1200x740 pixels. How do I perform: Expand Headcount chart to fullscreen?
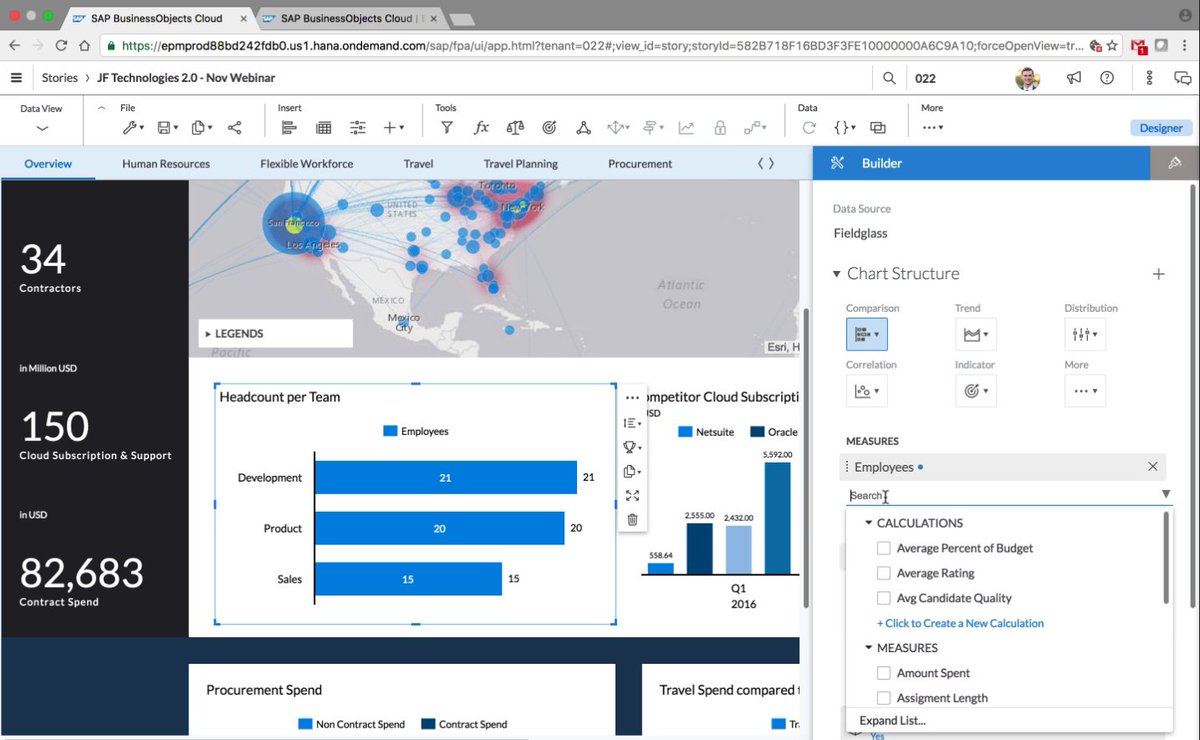632,495
